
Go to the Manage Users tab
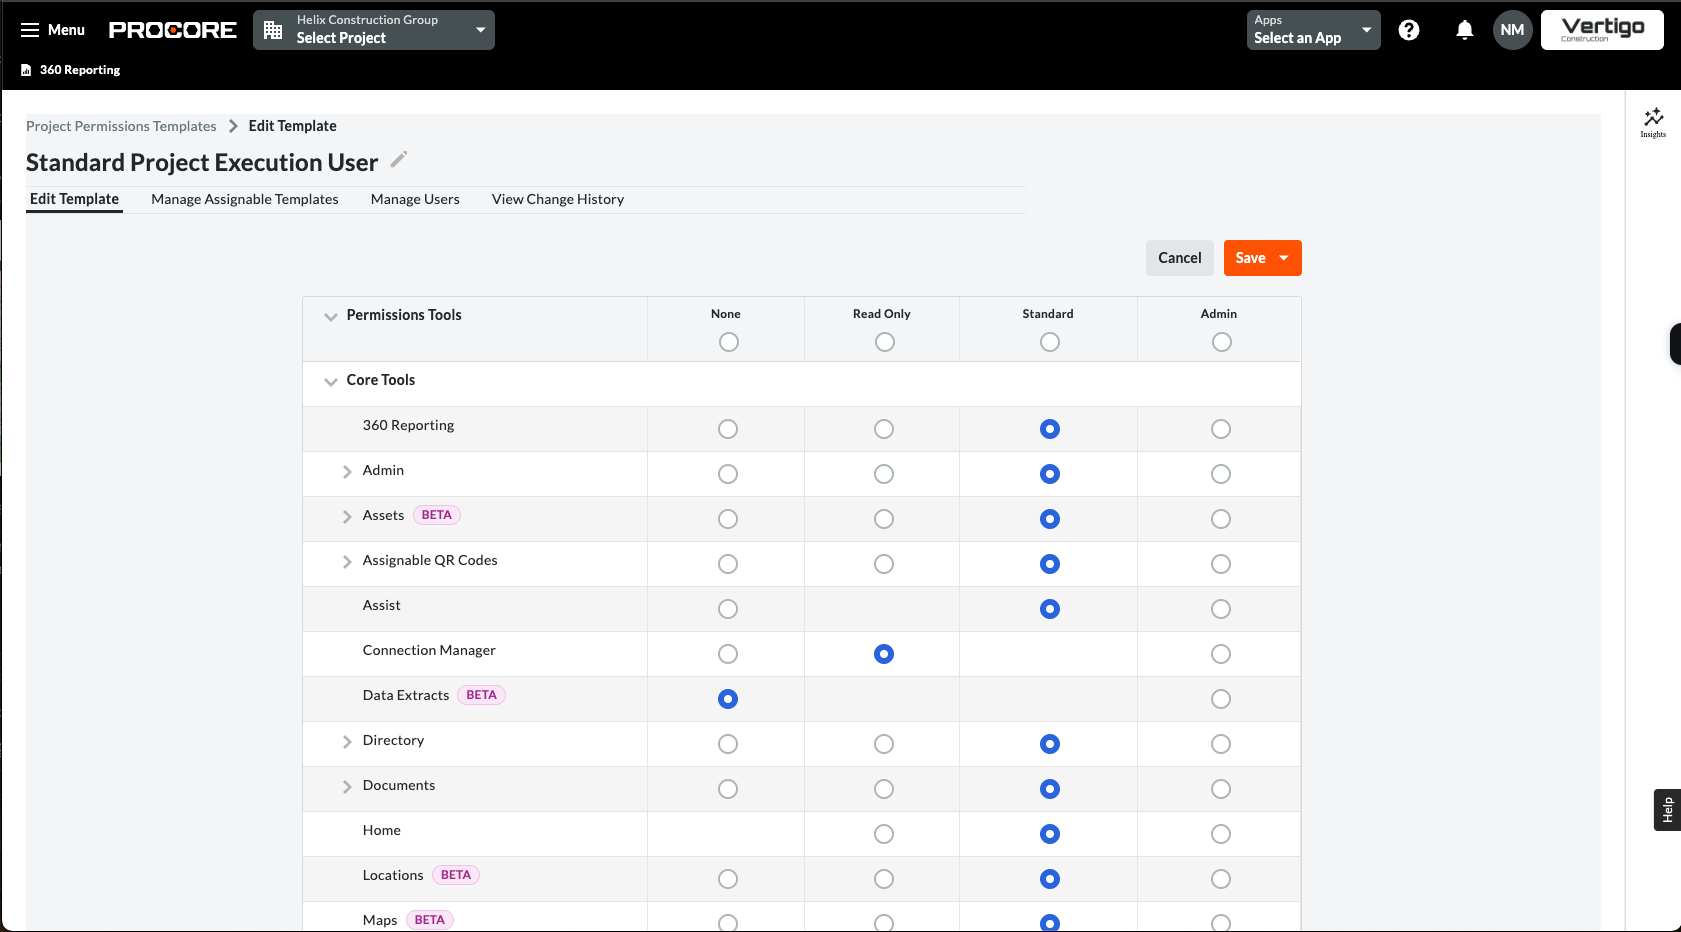pyautogui.click(x=415, y=199)
